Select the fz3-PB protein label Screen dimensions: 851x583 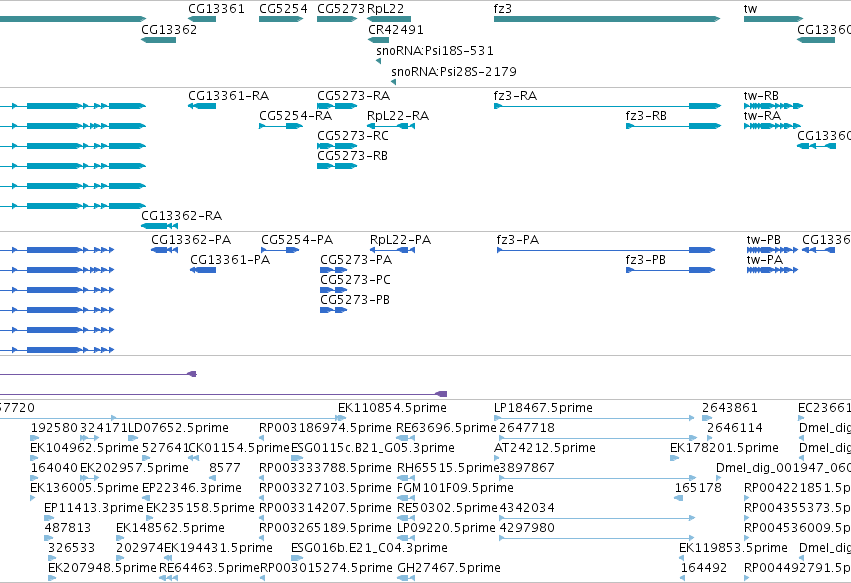tap(645, 259)
